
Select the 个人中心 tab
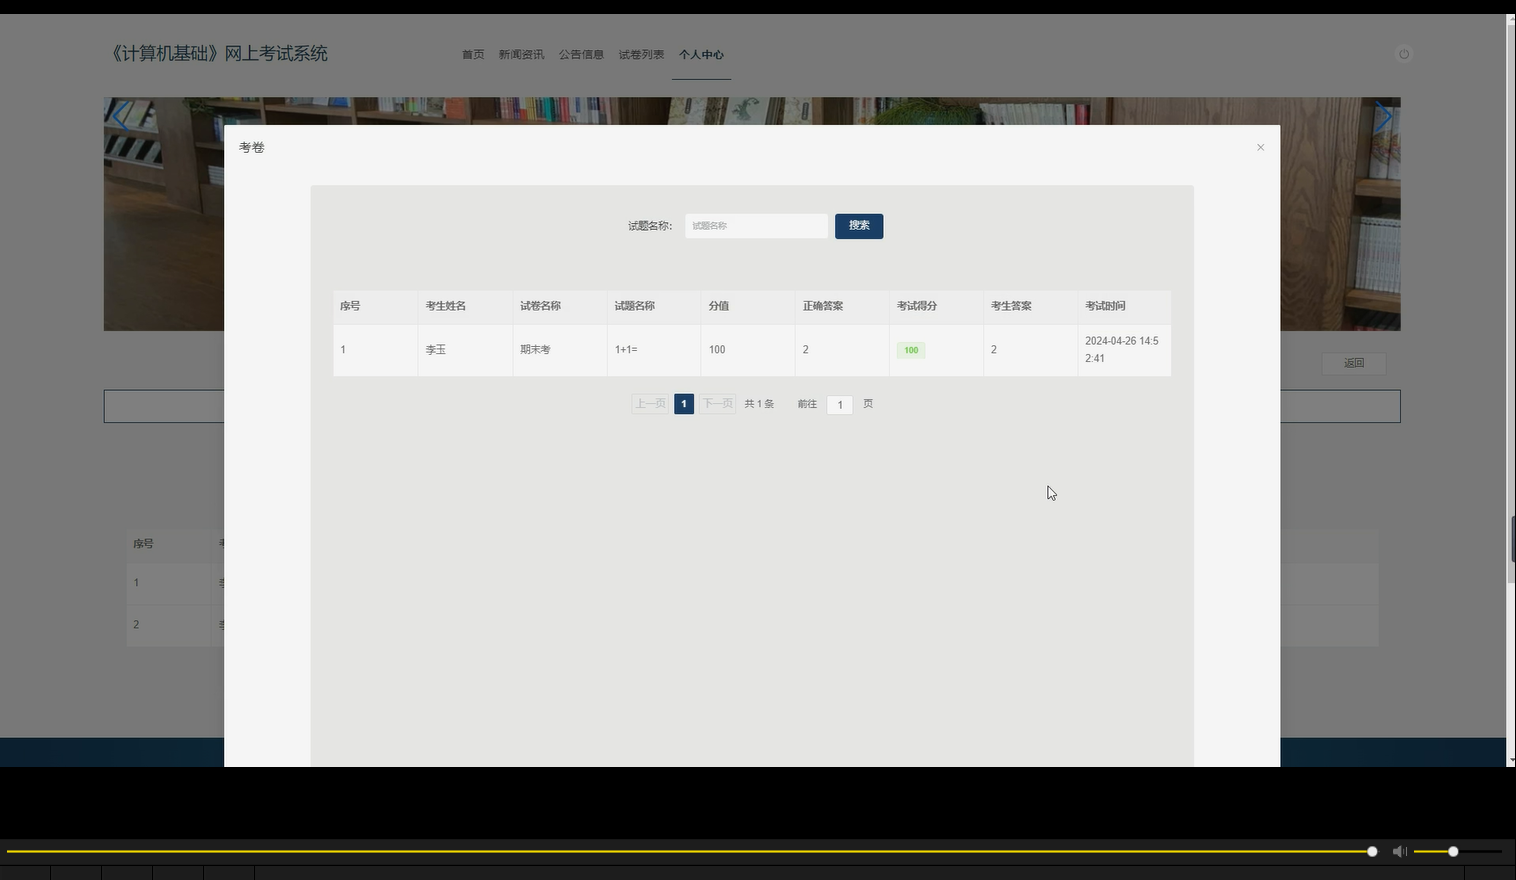pyautogui.click(x=701, y=54)
